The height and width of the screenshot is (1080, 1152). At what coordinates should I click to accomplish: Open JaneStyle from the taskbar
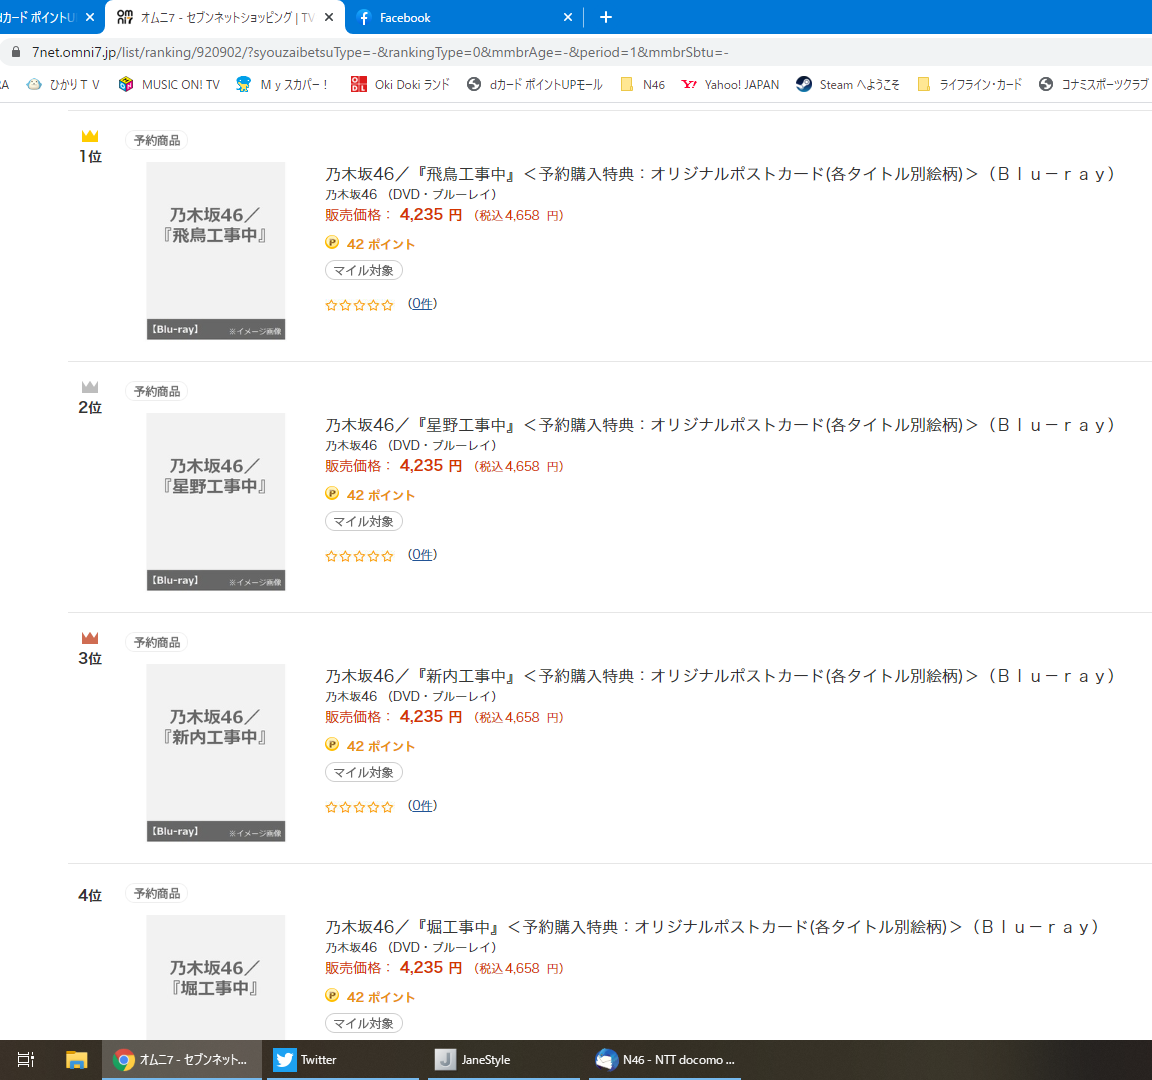click(503, 1059)
